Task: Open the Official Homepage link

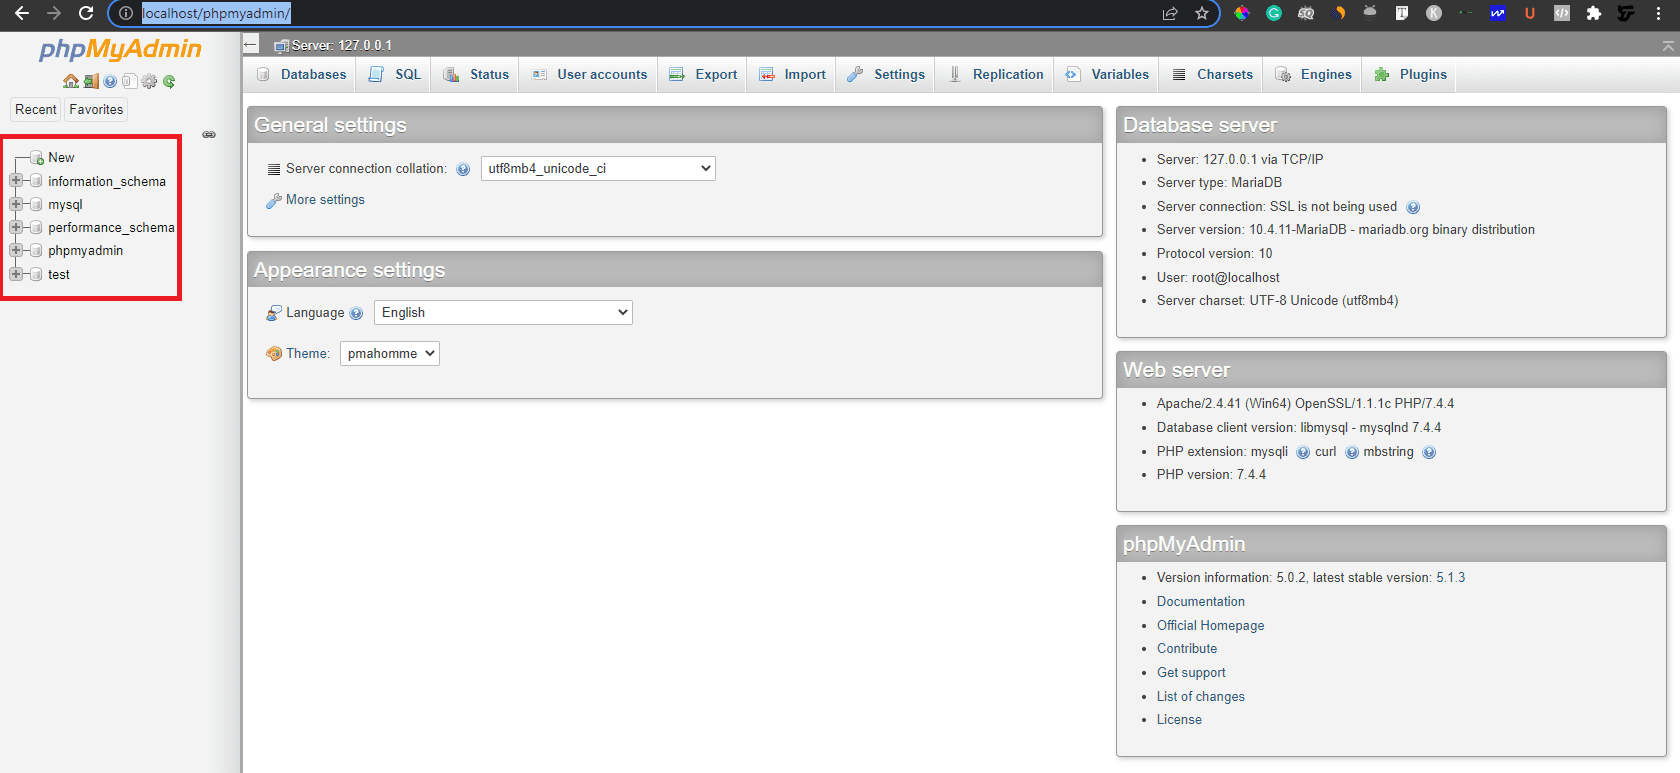Action: pos(1210,626)
